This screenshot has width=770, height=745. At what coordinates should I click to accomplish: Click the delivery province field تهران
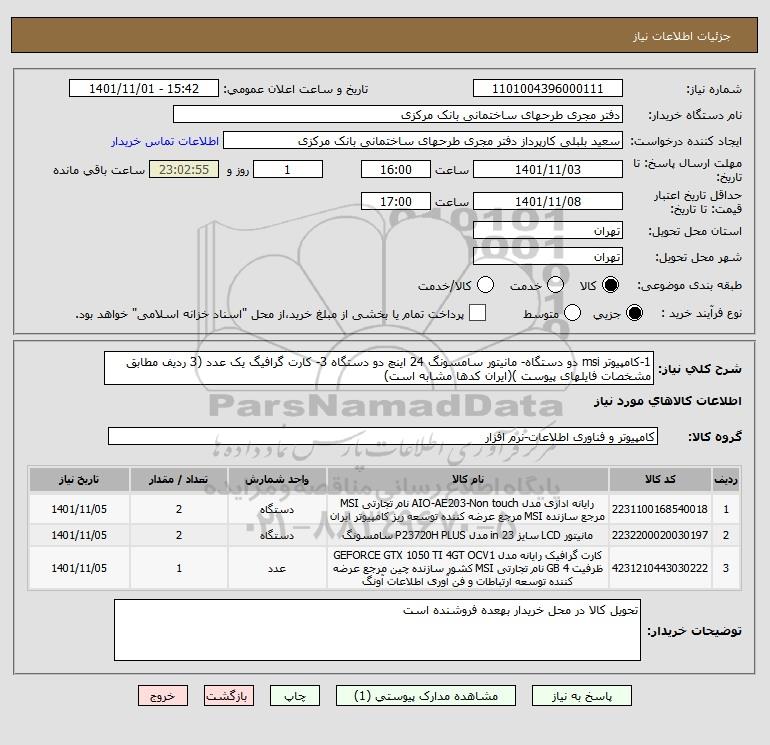548,230
